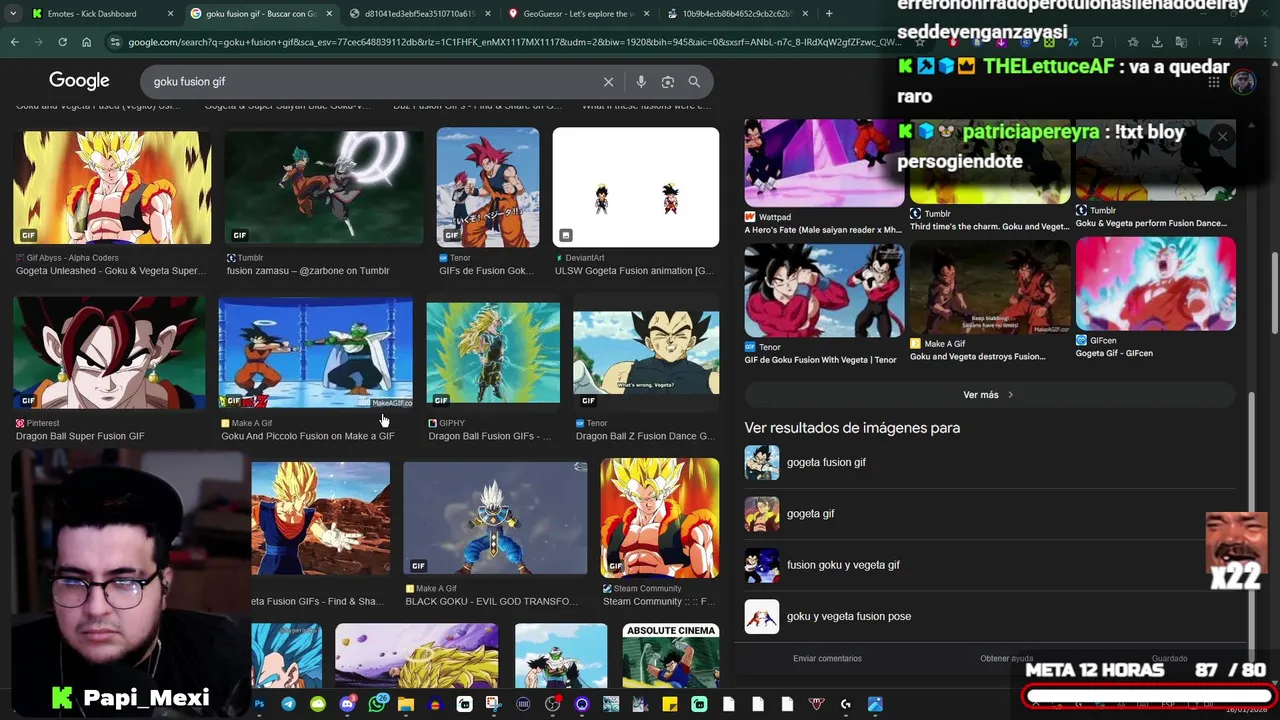Switch to the GeoGuessr tab
Viewport: 1280px width, 720px height.
click(578, 14)
